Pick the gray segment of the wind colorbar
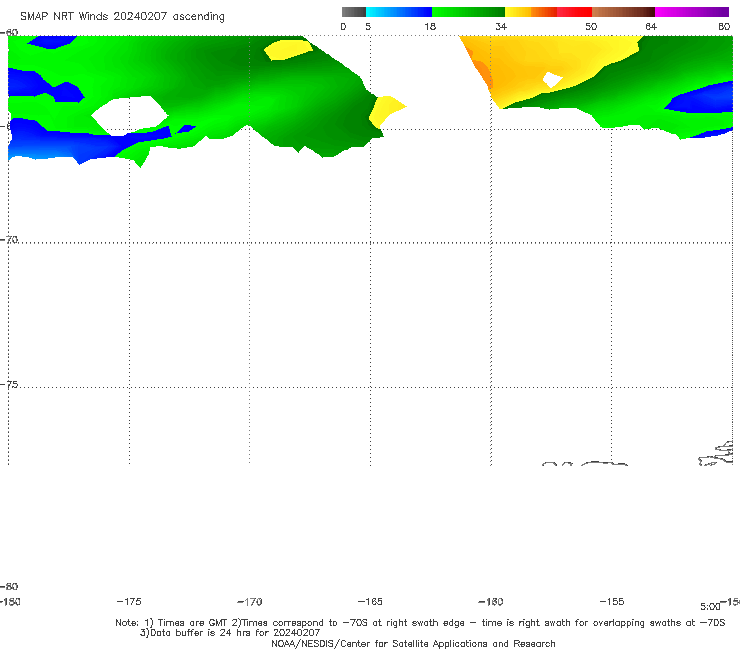The width and height of the screenshot is (740, 650). (x=353, y=12)
